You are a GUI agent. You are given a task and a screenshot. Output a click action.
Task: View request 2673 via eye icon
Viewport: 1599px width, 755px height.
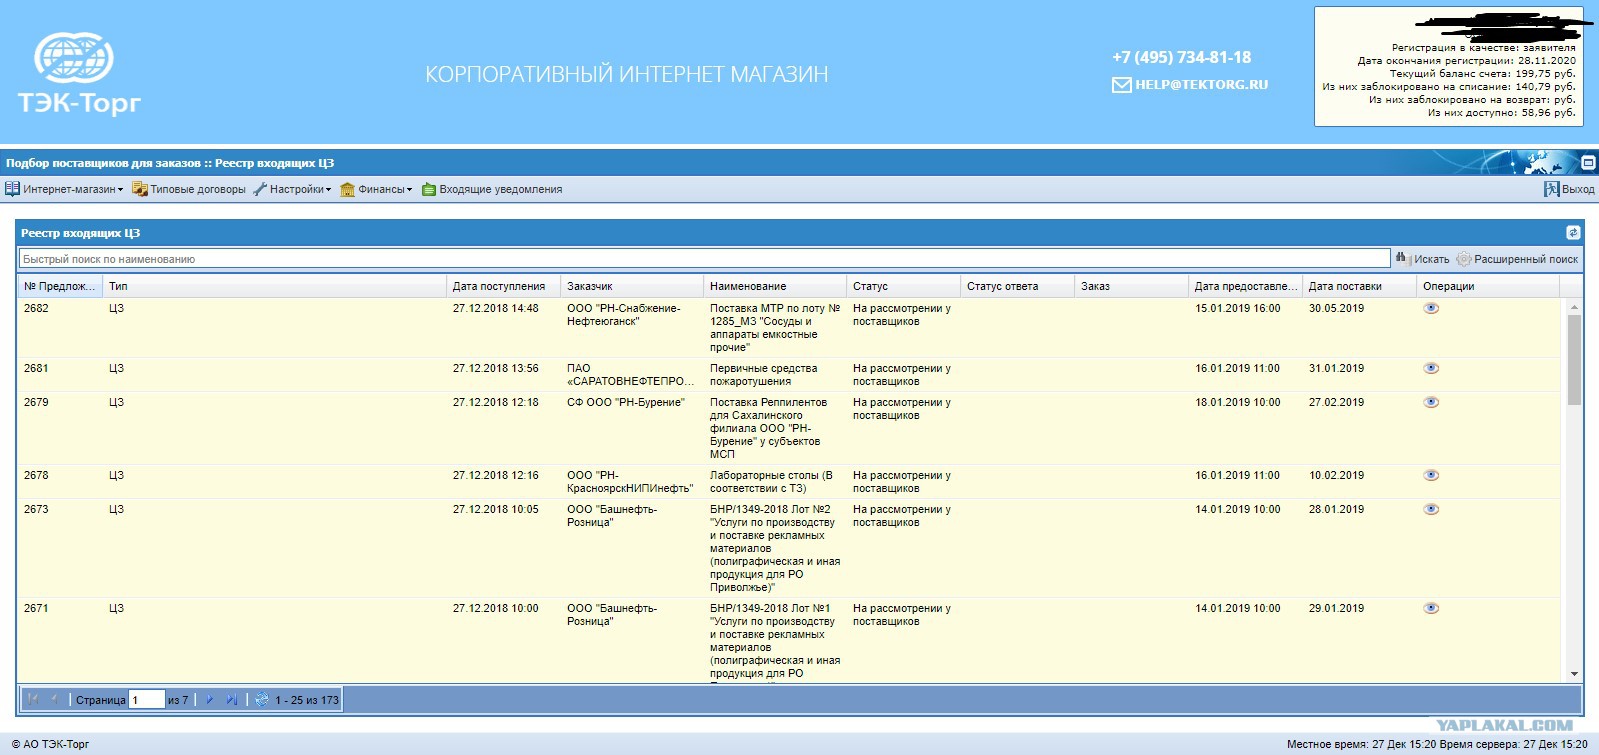[x=1431, y=509]
